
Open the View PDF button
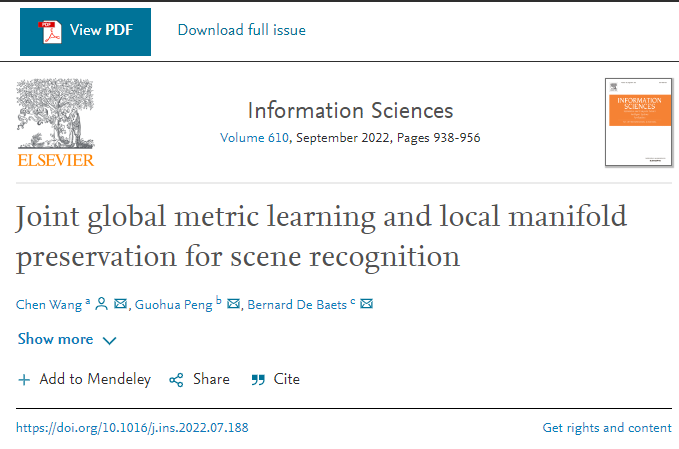[x=85, y=30]
